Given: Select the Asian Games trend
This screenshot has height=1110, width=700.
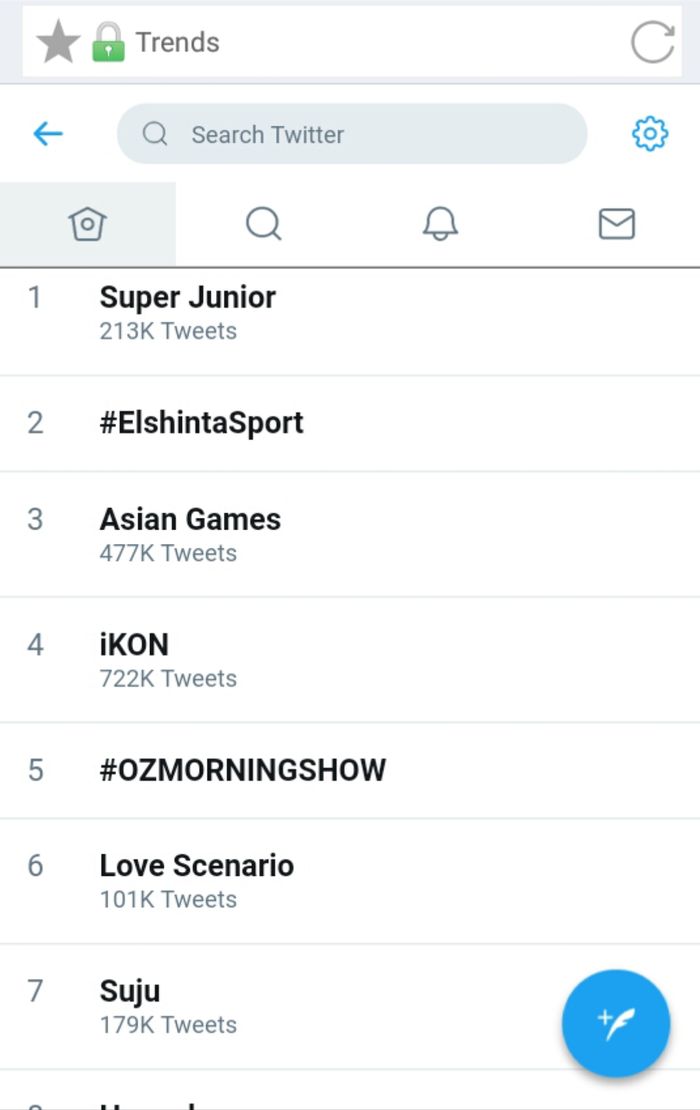Looking at the screenshot, I should (x=190, y=520).
